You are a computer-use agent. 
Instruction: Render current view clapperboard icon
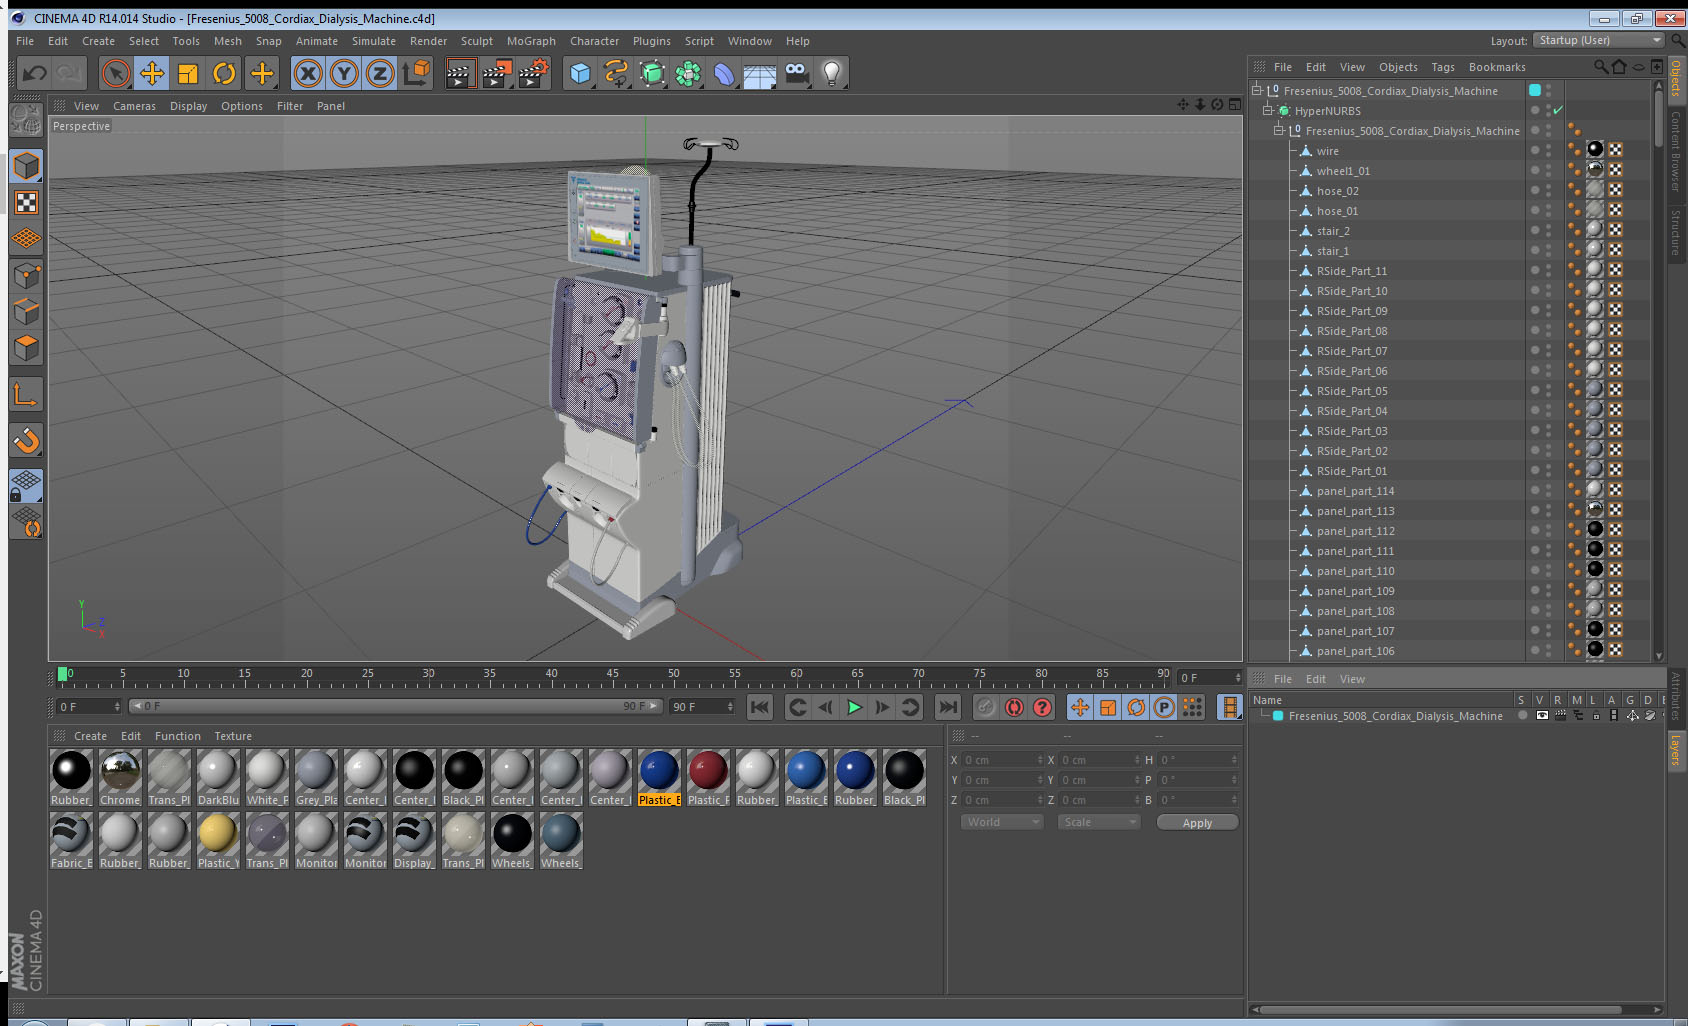point(459,73)
